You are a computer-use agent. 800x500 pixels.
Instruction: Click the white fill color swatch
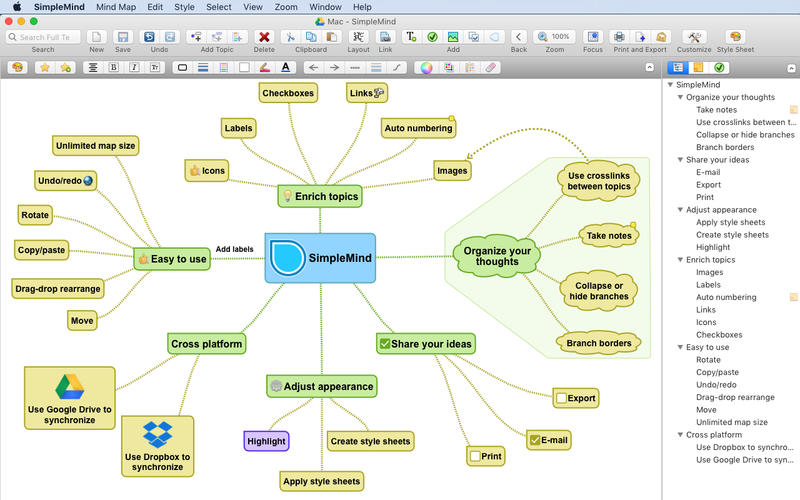pyautogui.click(x=244, y=67)
